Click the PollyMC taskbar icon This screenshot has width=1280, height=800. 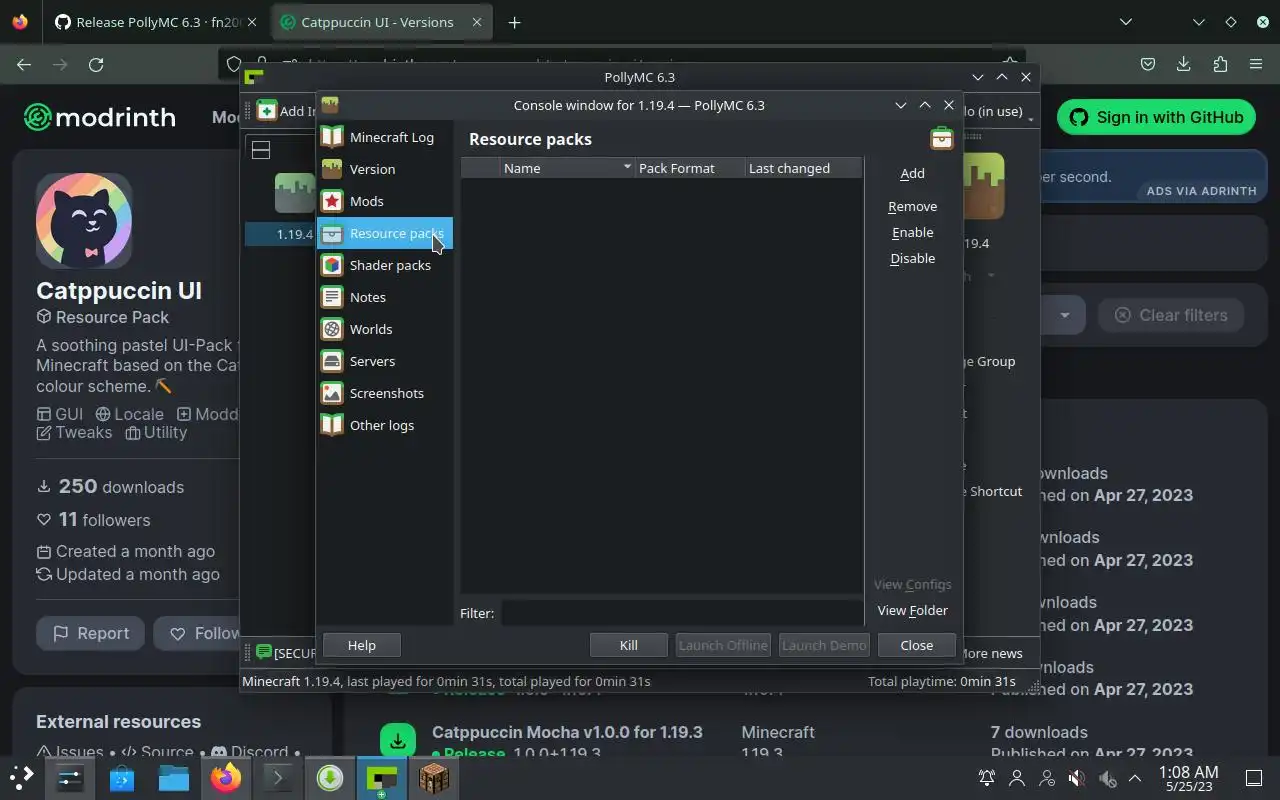382,778
